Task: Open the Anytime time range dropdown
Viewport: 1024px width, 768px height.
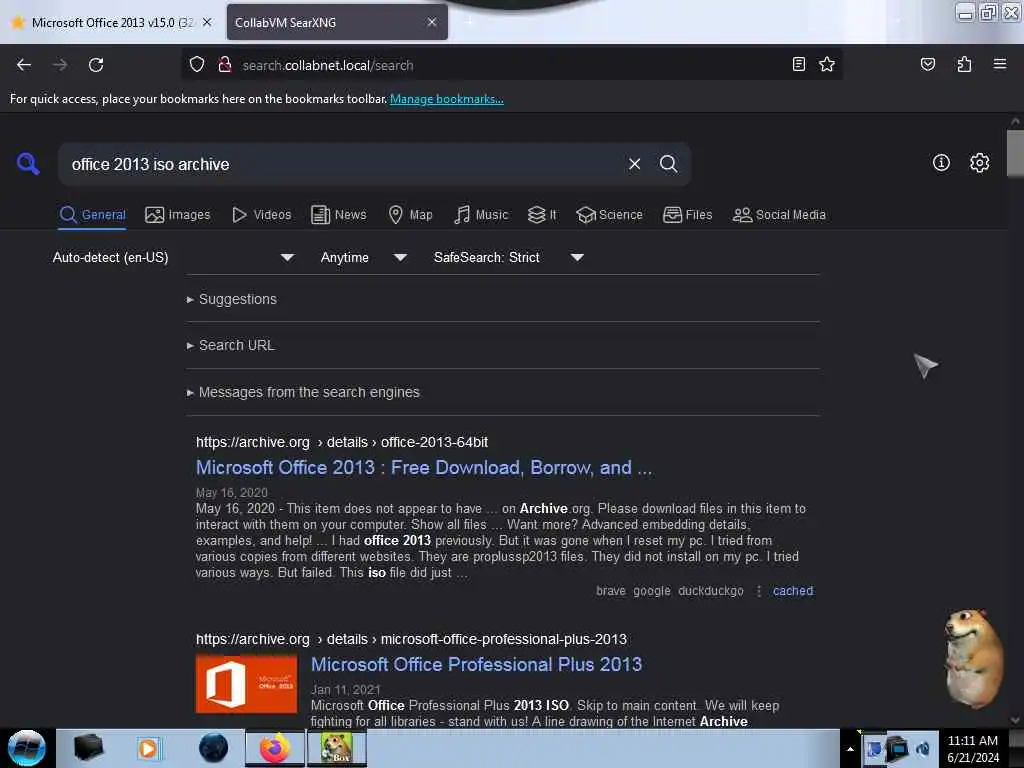Action: click(364, 257)
